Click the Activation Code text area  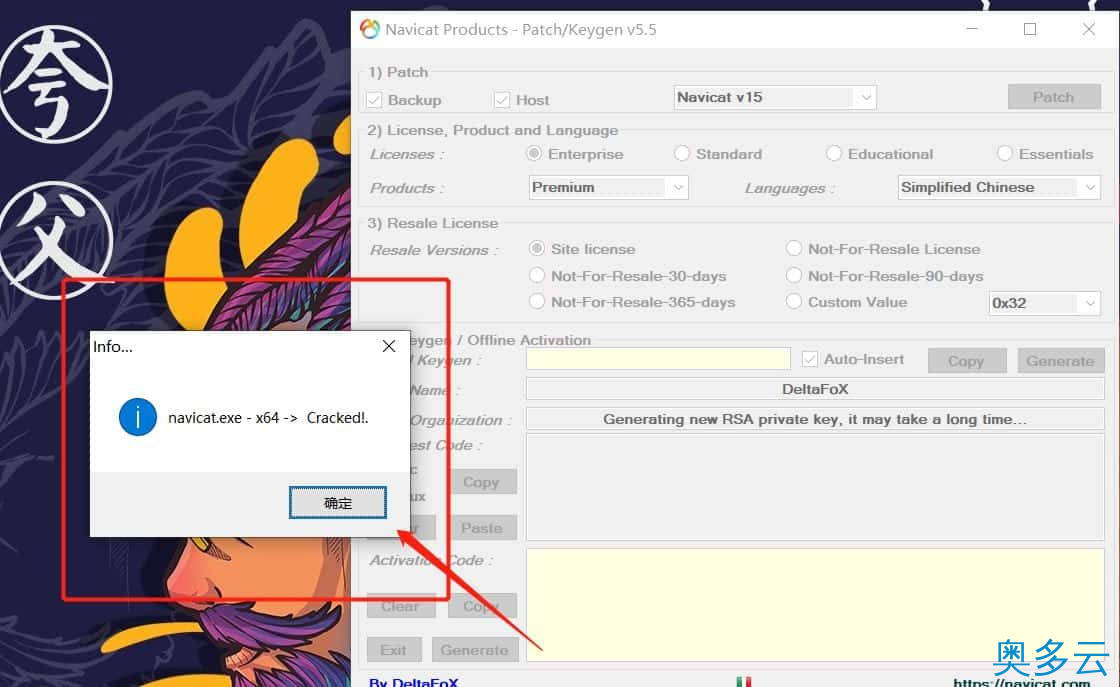(815, 604)
